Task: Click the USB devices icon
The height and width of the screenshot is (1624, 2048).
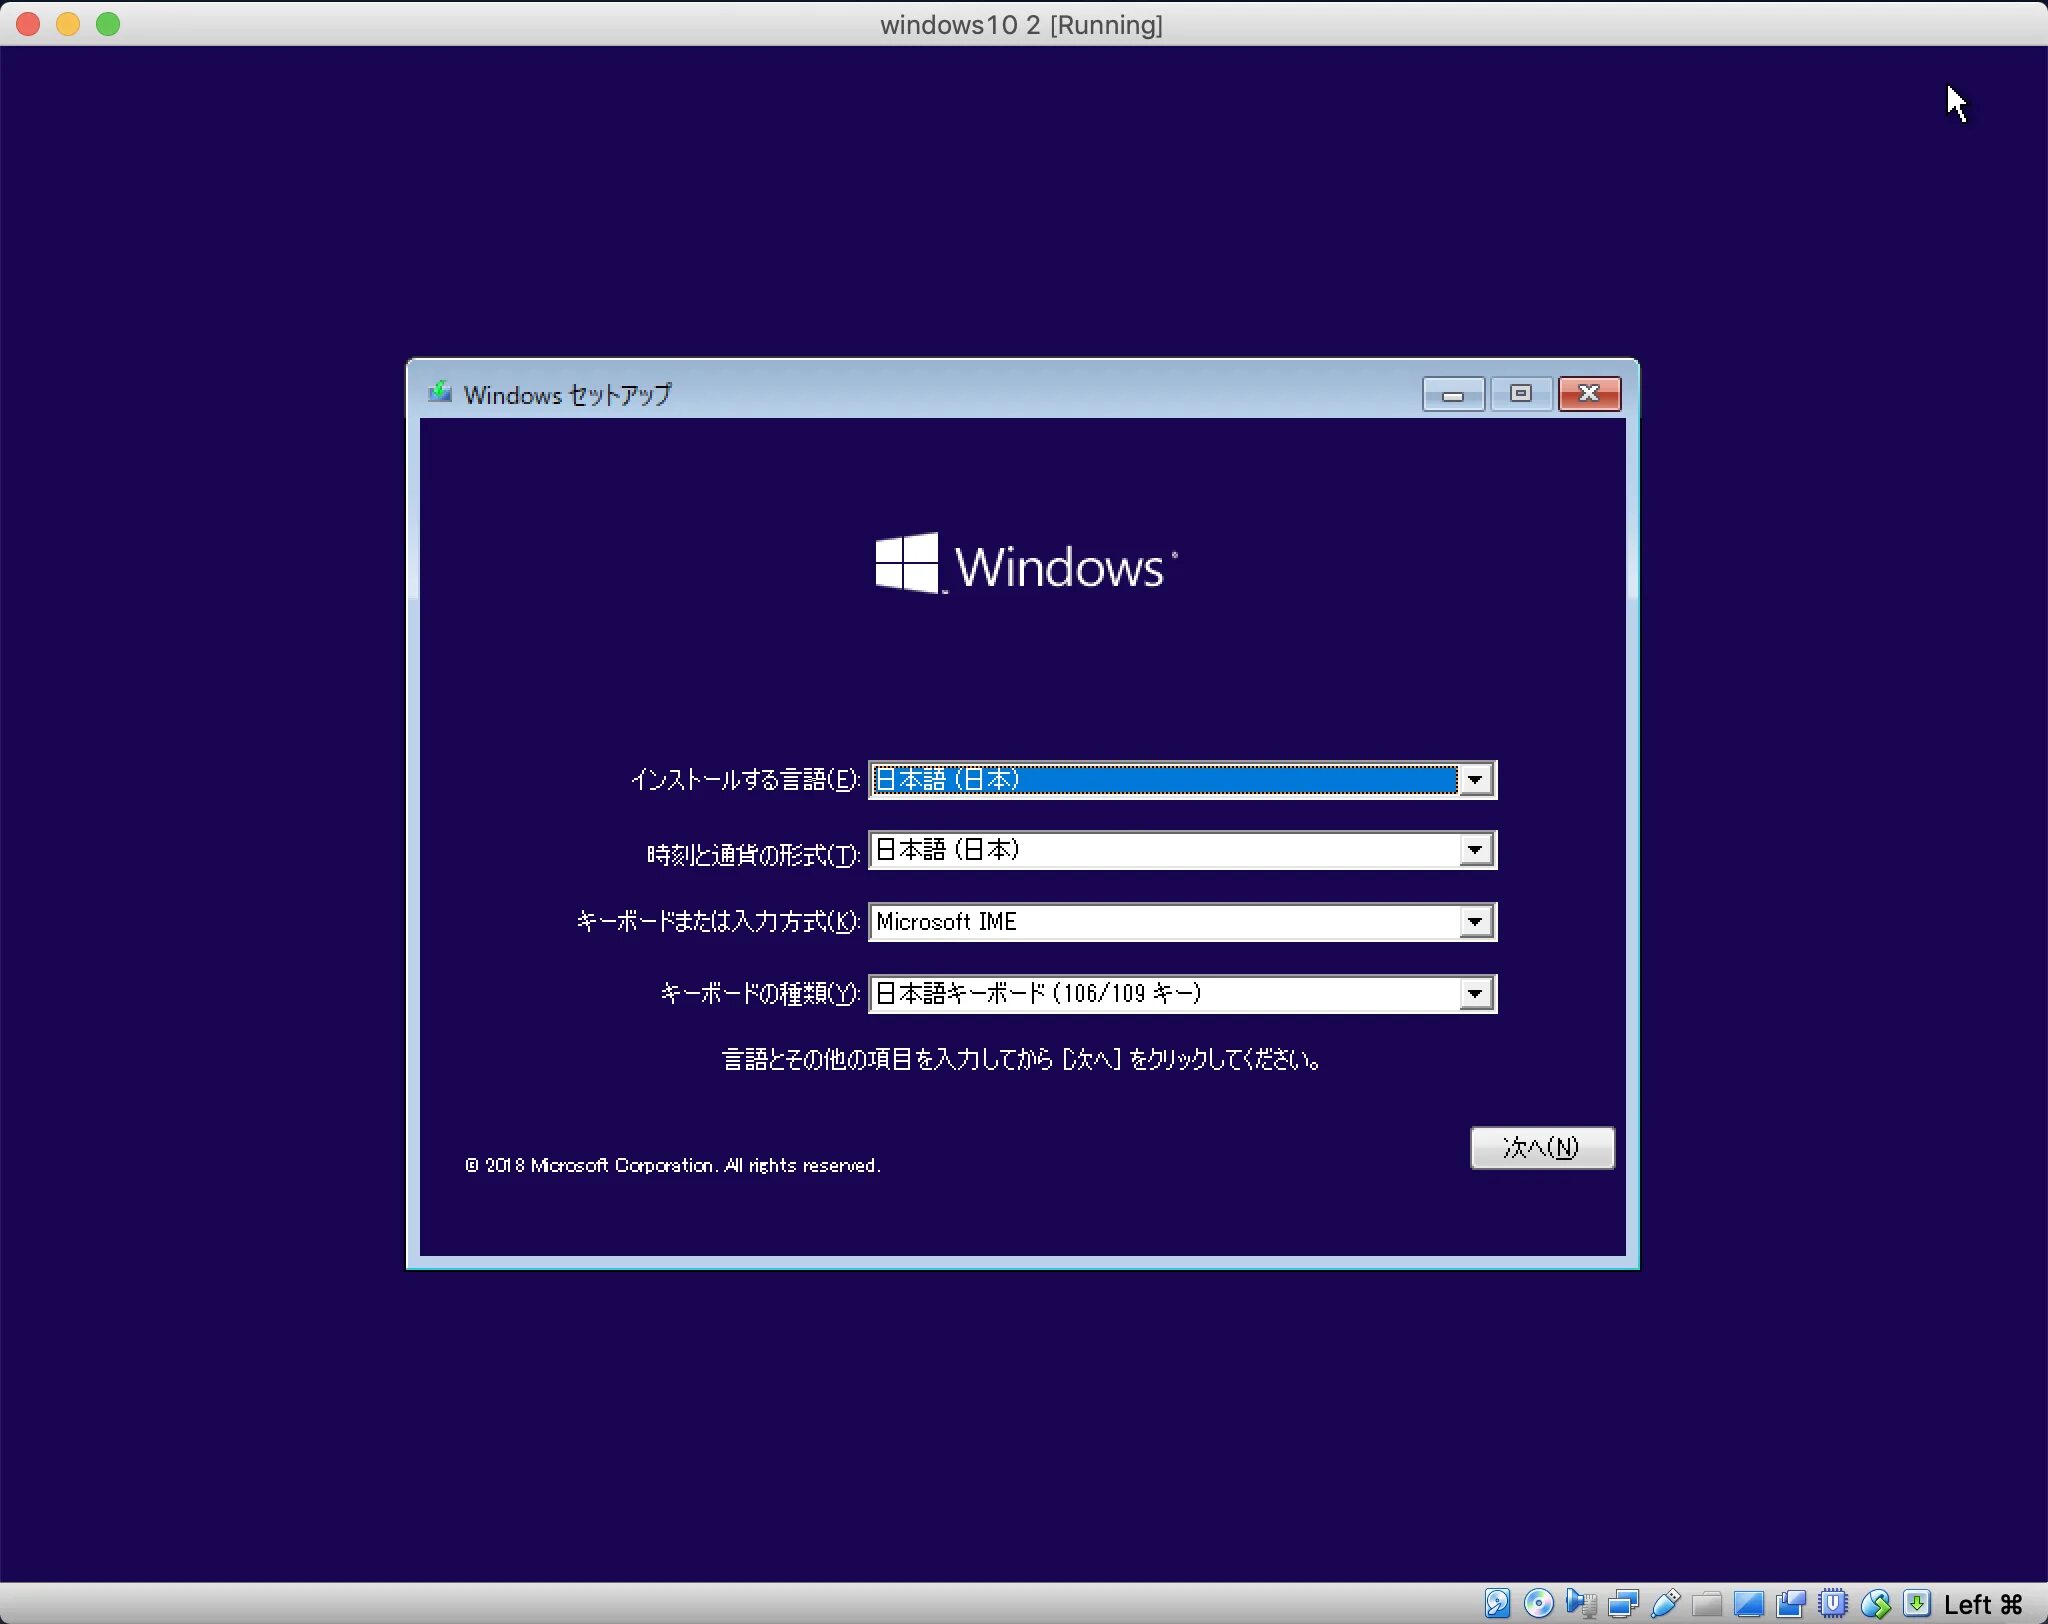Action: (x=1665, y=1603)
